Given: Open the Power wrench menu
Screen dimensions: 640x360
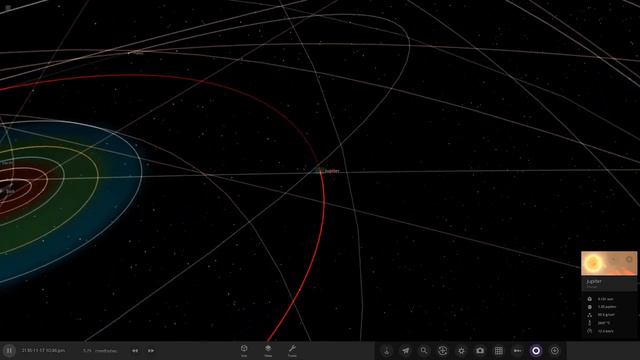Looking at the screenshot, I should [x=292, y=350].
